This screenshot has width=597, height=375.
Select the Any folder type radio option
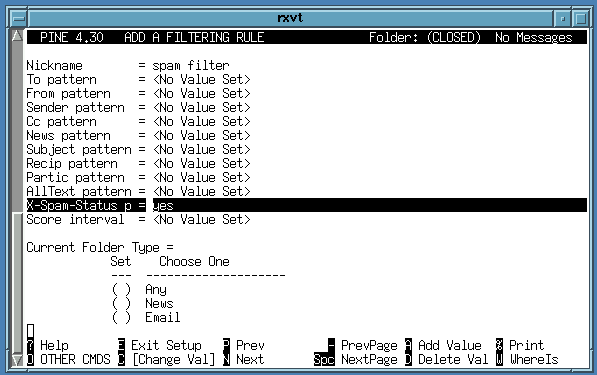coord(121,290)
